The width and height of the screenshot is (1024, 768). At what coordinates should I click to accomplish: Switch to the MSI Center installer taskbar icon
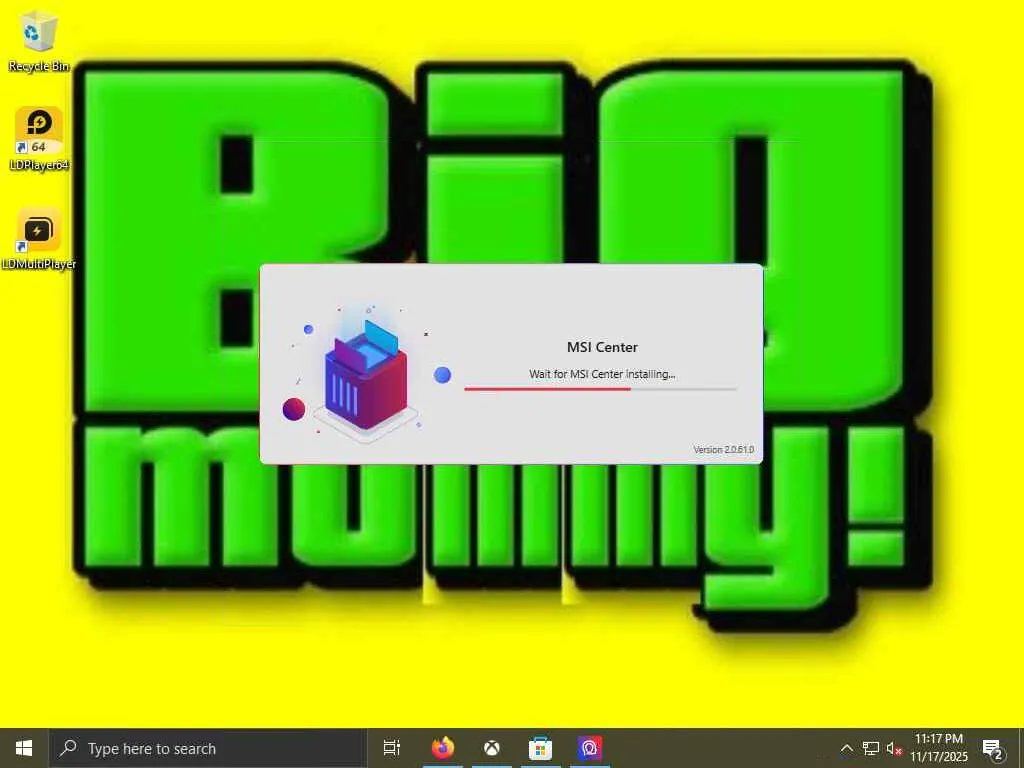click(x=589, y=748)
